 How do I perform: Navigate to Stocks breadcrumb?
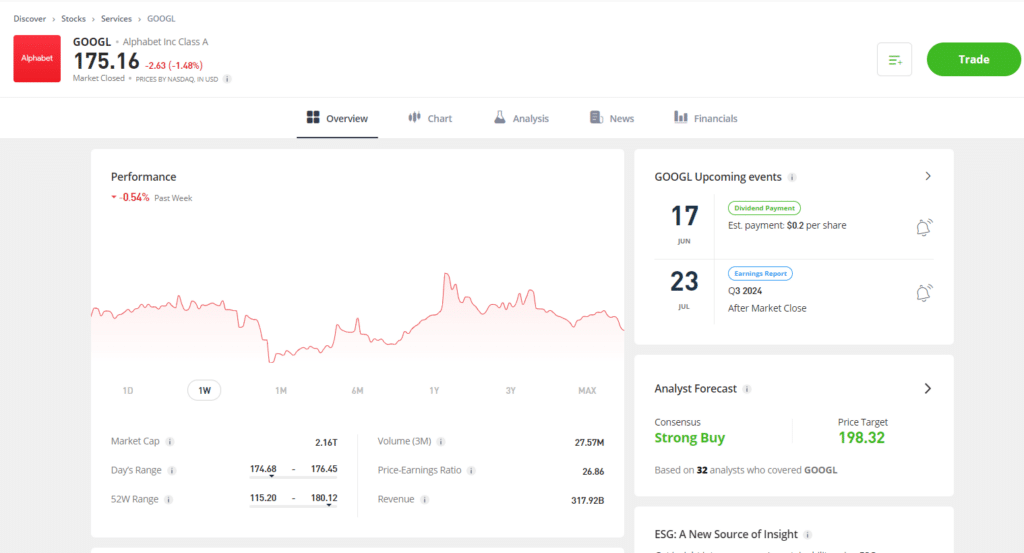[73, 19]
